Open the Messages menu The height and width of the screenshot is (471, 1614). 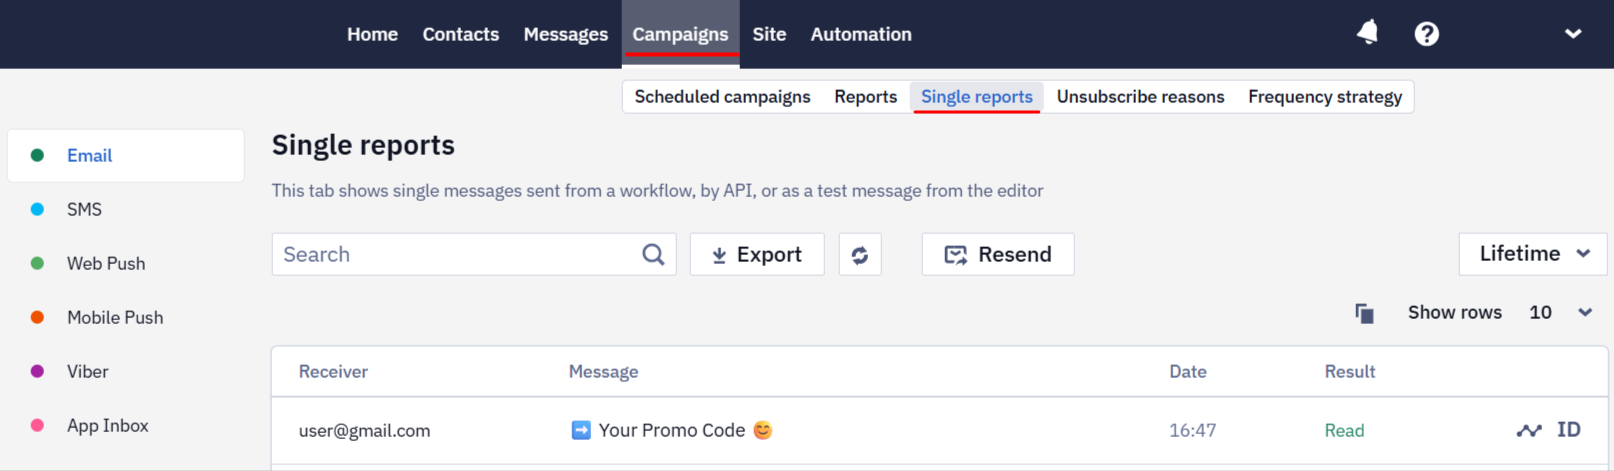pos(566,34)
